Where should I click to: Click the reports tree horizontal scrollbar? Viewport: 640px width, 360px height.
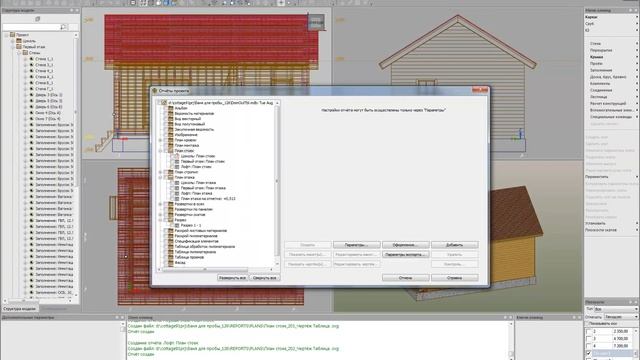[216, 269]
